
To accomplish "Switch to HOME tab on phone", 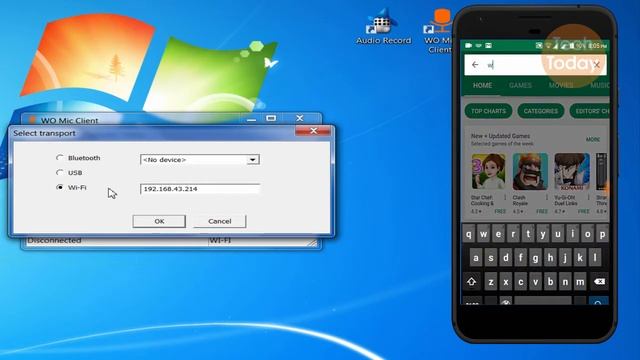I will [x=482, y=85].
